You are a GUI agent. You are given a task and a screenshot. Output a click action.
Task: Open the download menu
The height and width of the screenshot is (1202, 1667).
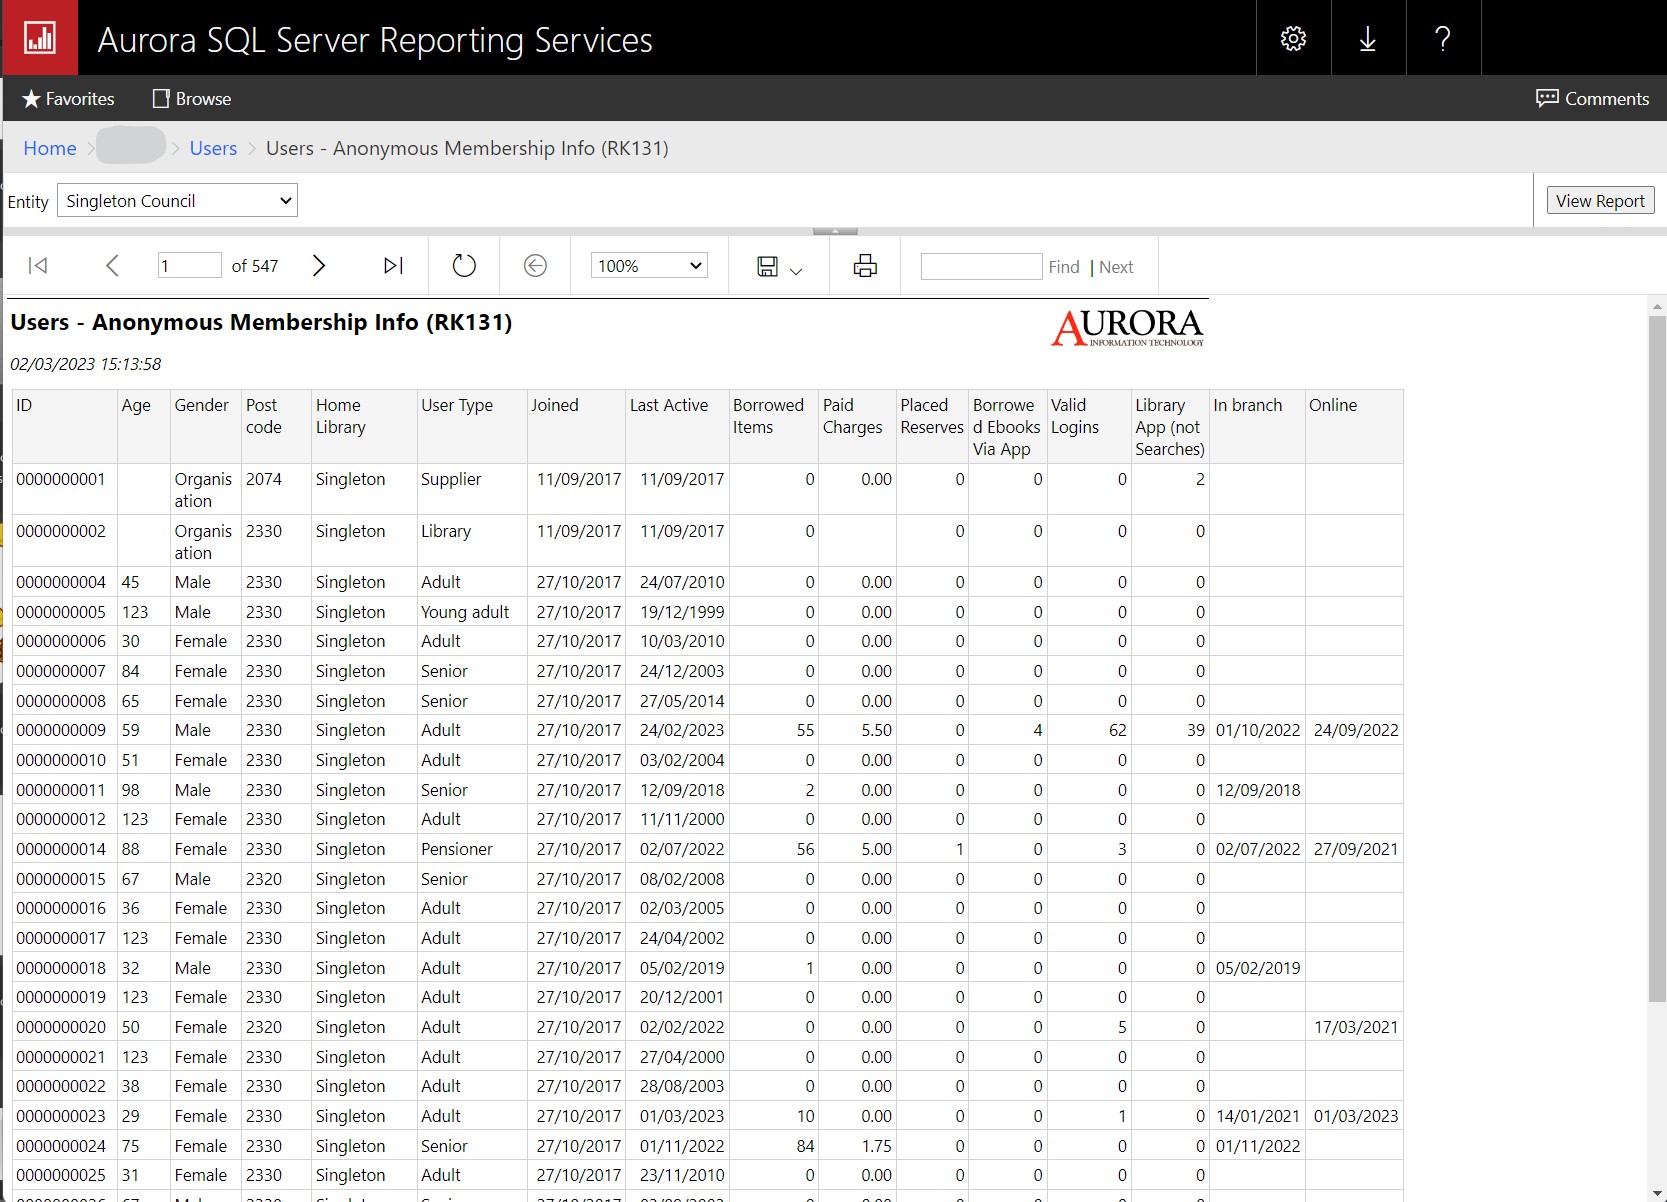click(x=1368, y=38)
